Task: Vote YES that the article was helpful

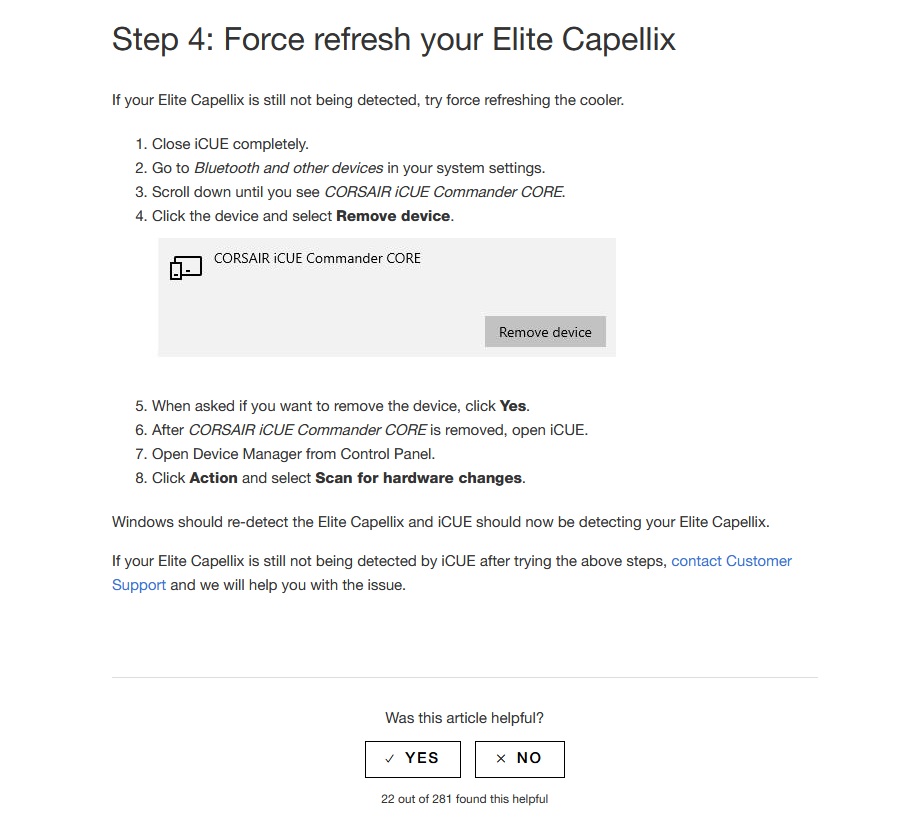Action: click(x=413, y=759)
